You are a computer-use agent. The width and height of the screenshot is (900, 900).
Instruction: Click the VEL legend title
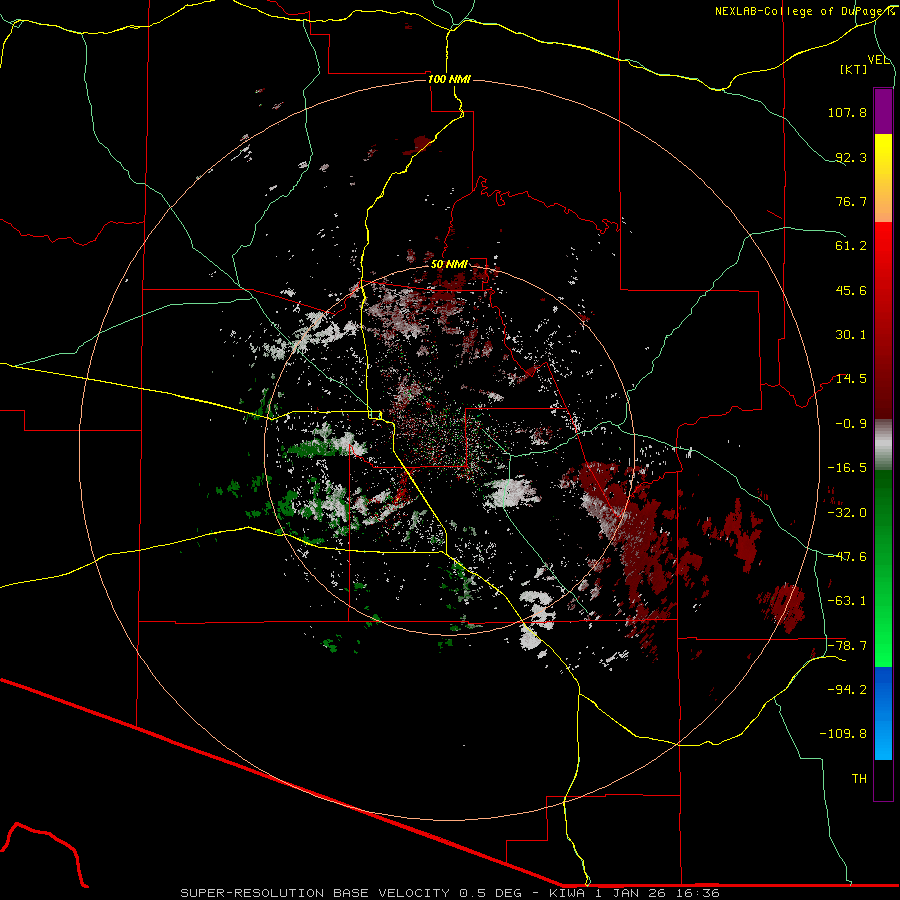879,60
